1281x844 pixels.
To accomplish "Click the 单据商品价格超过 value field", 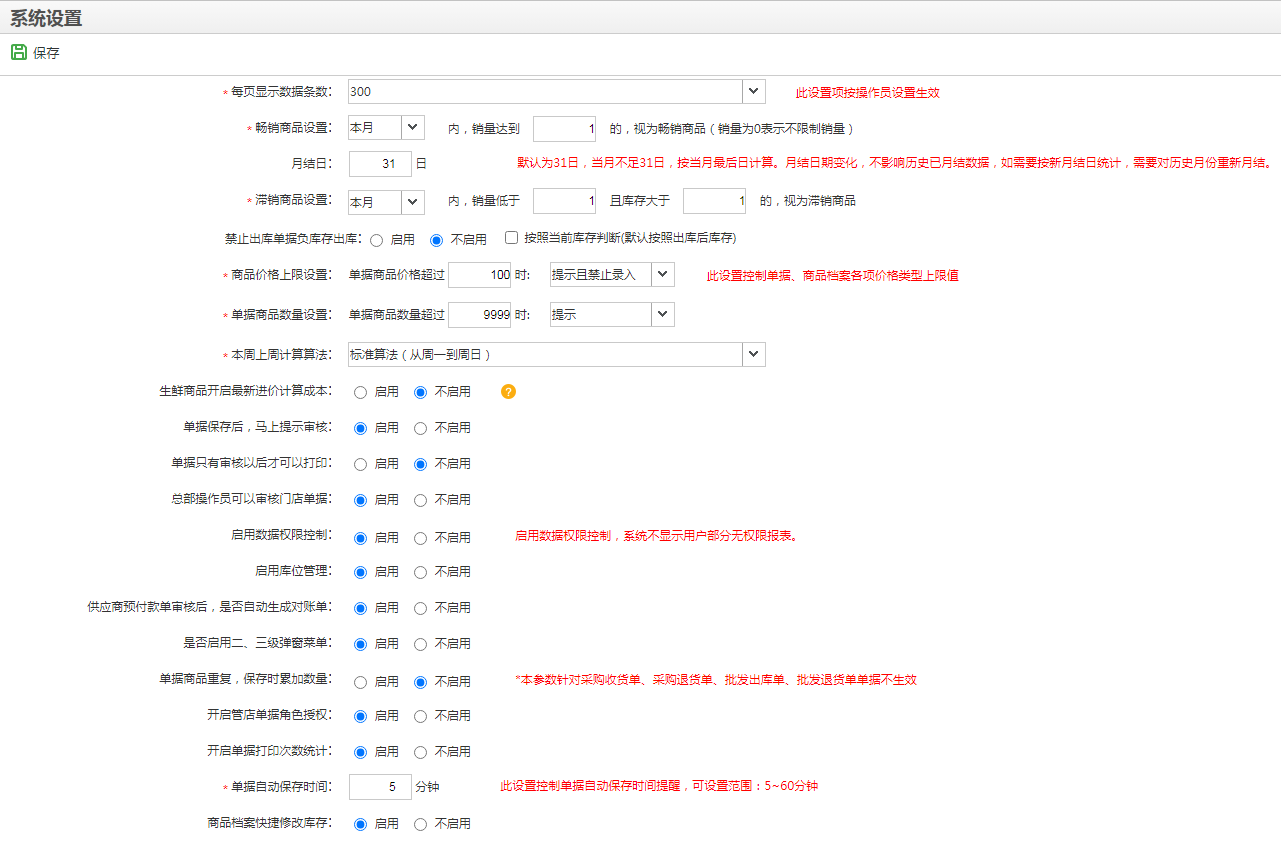I will 480,275.
